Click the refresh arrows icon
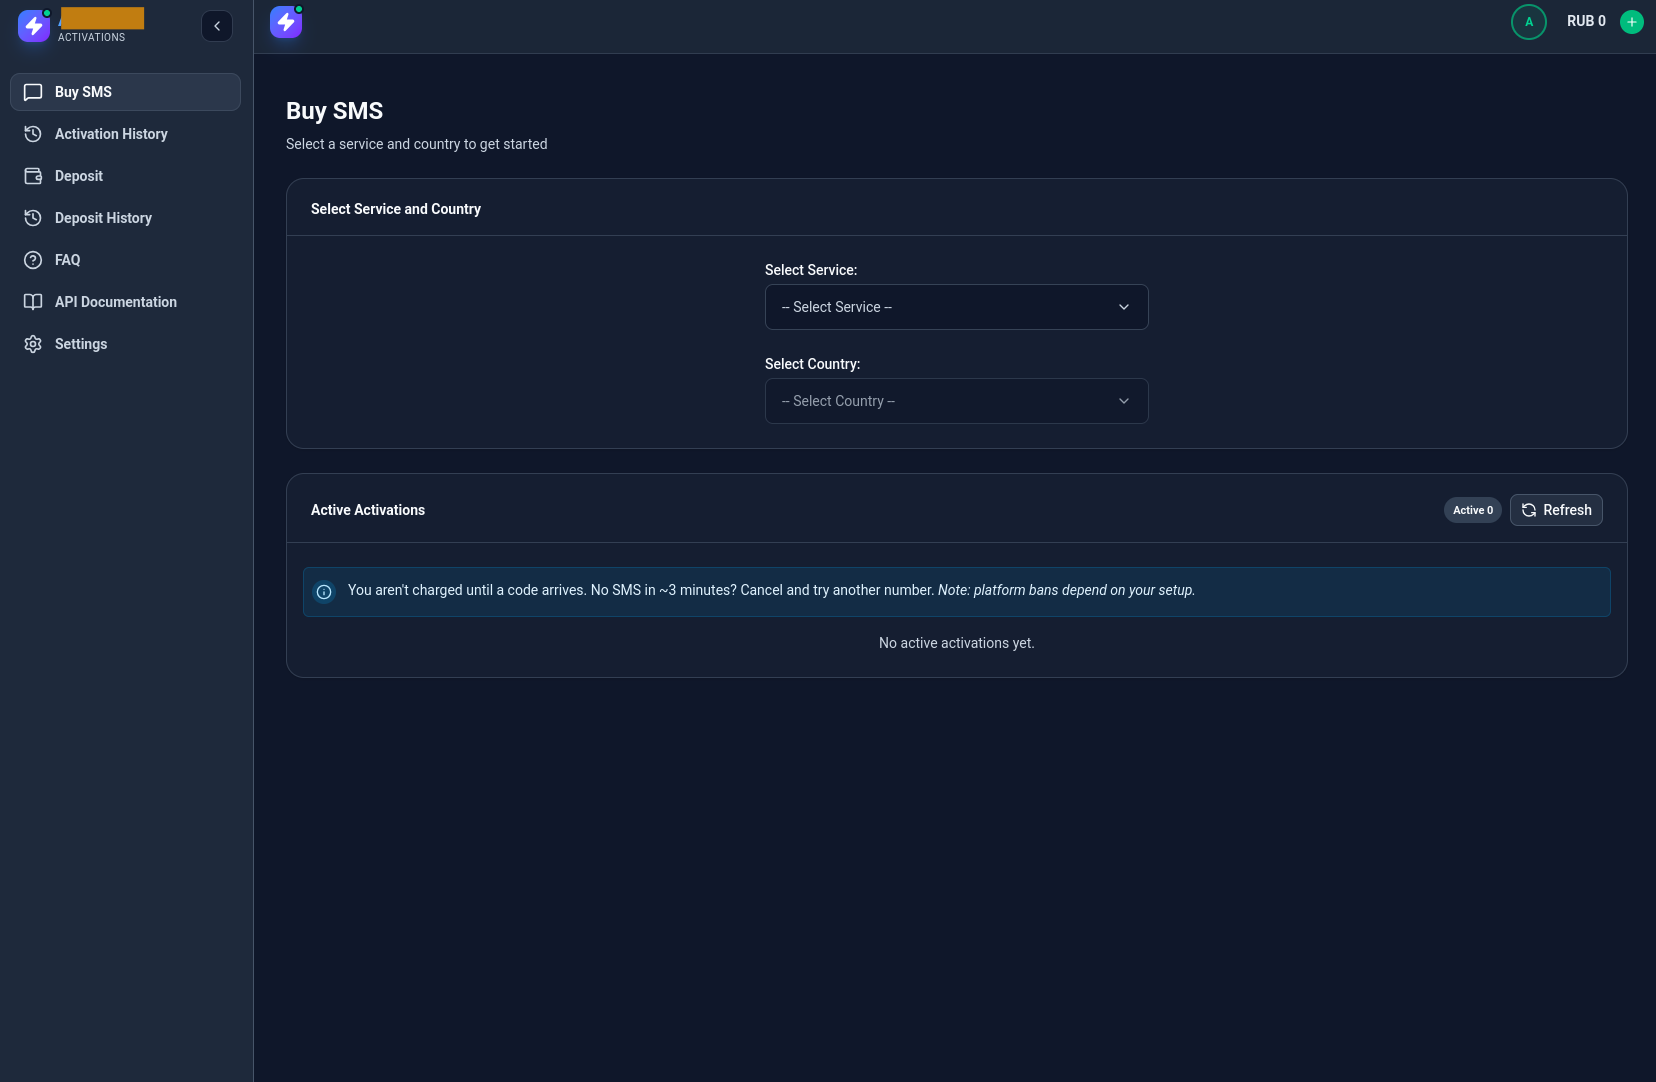 [x=1529, y=510]
